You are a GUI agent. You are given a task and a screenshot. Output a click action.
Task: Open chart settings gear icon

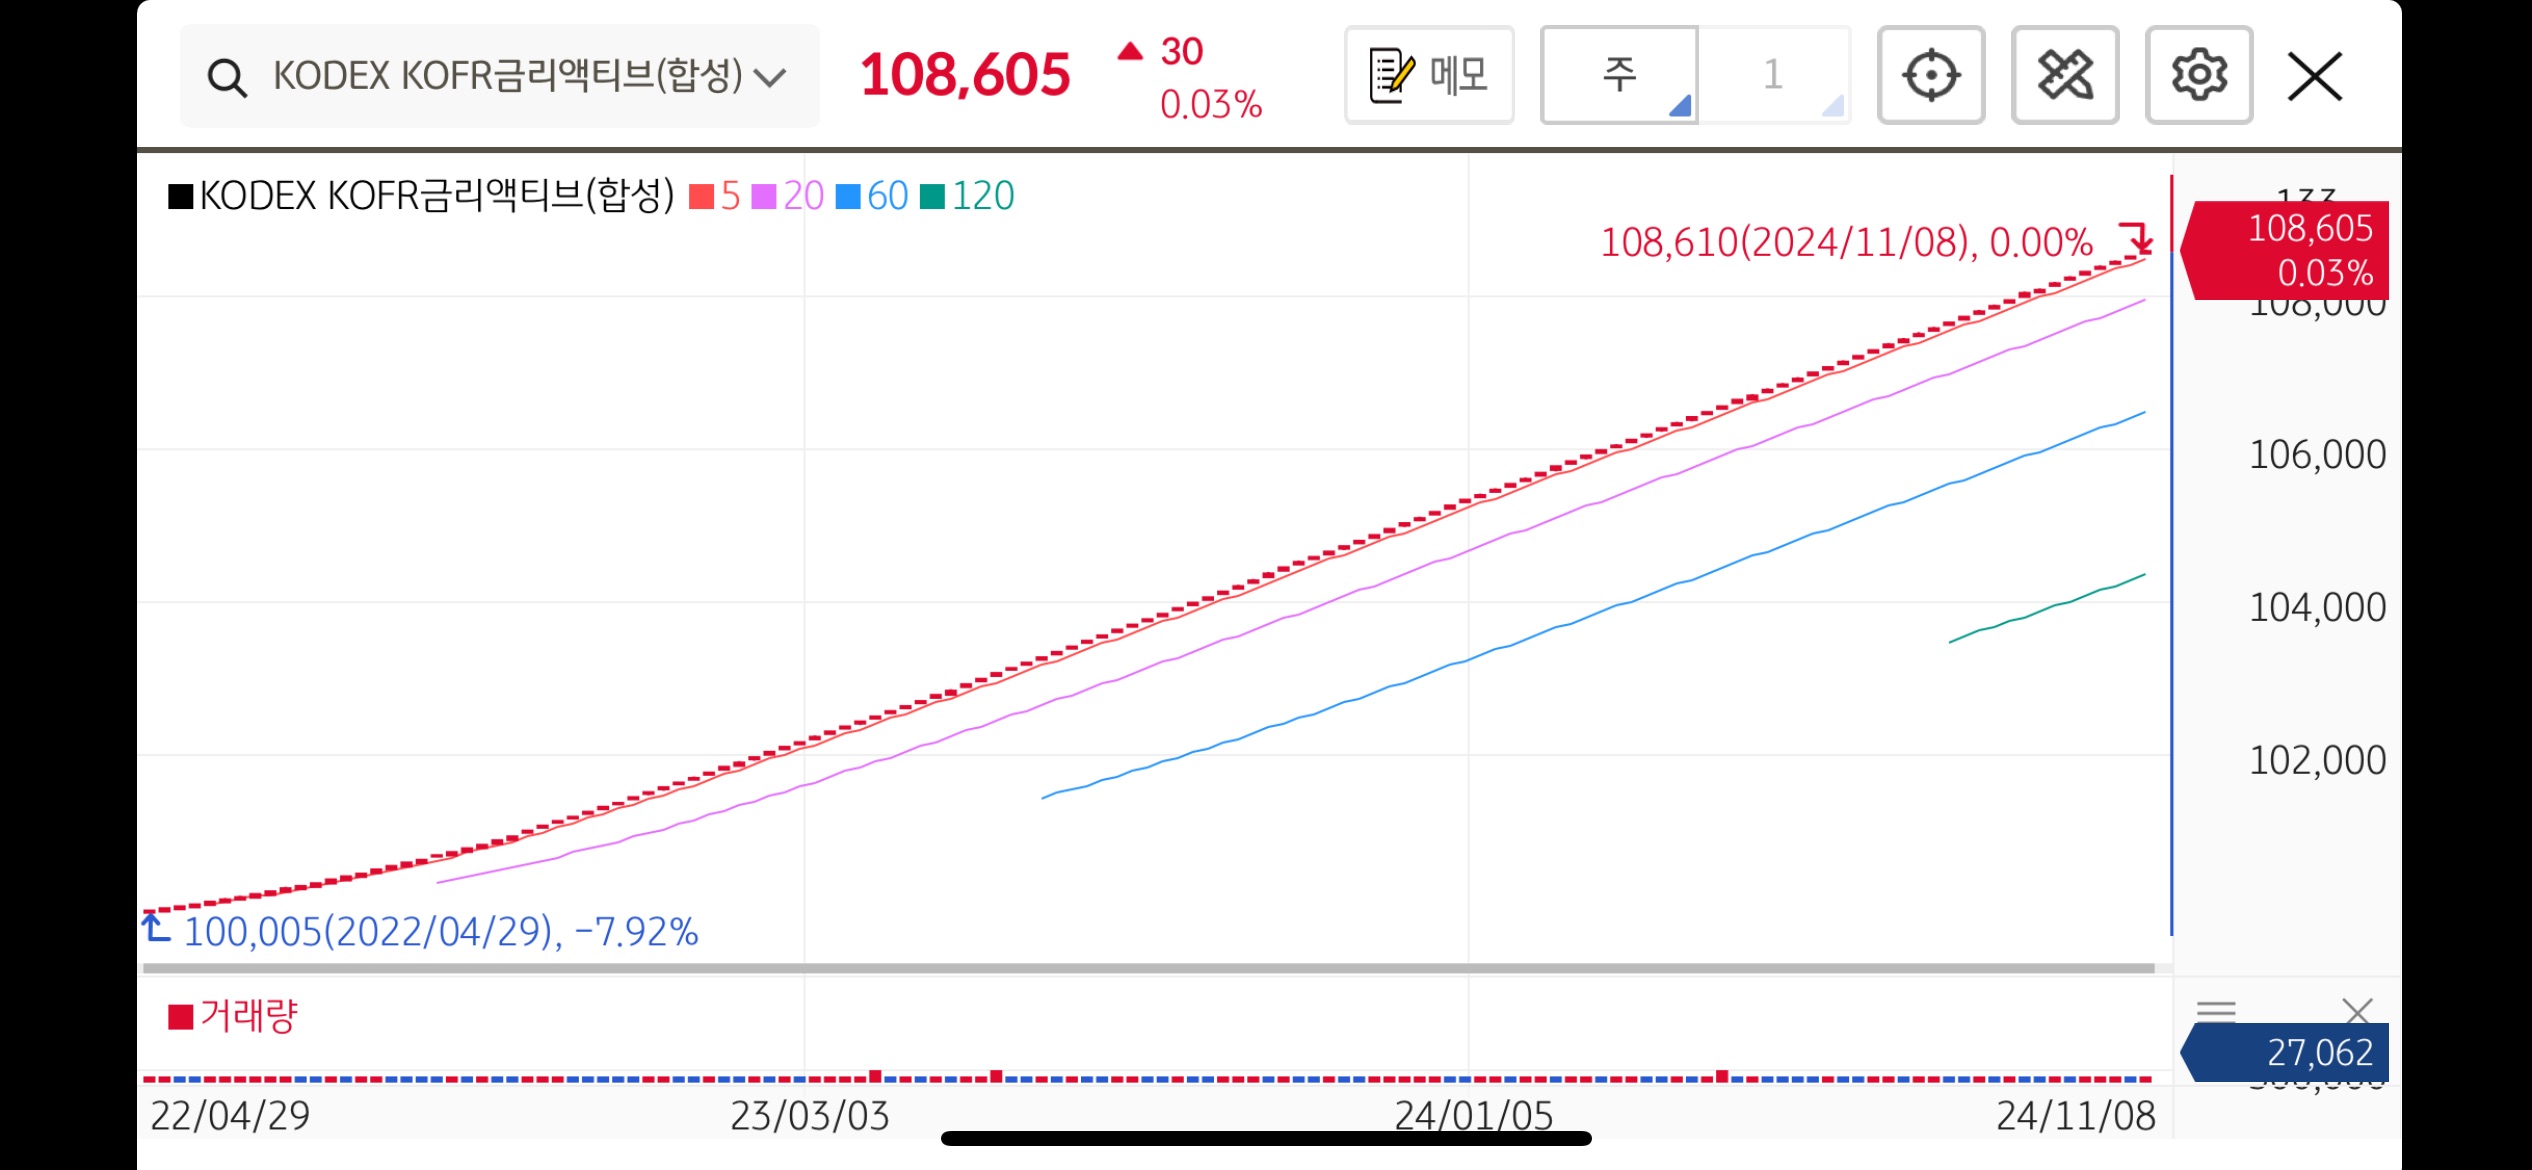tap(2199, 75)
